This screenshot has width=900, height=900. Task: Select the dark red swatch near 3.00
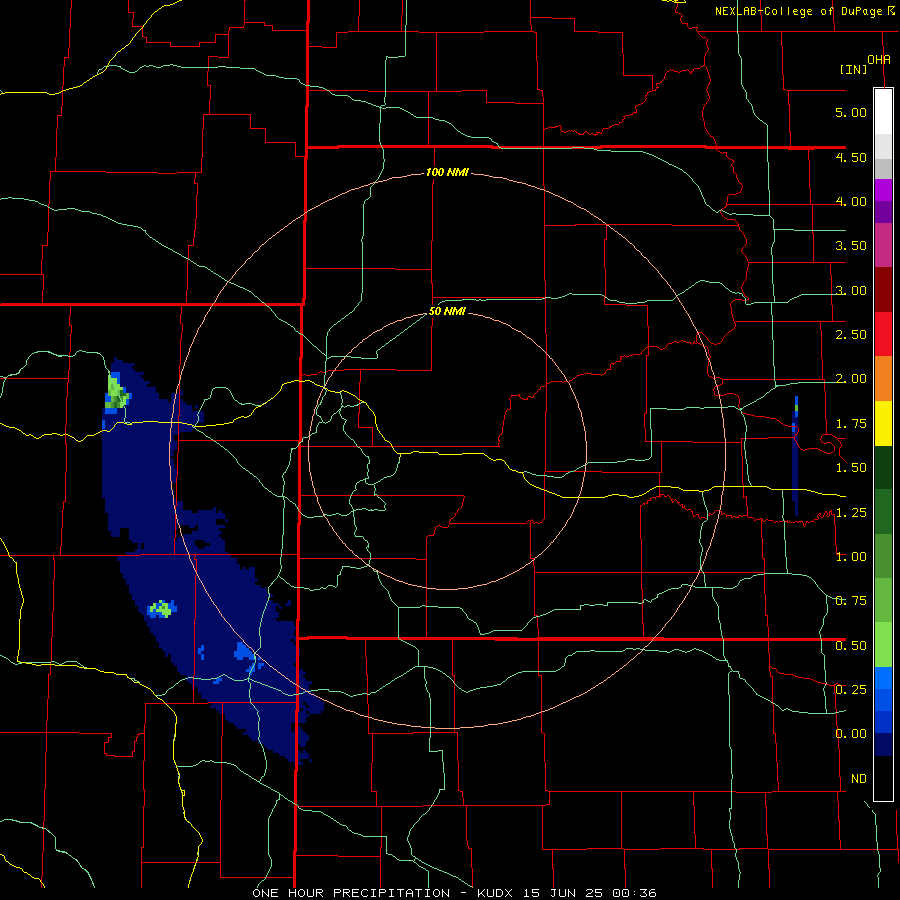click(883, 290)
